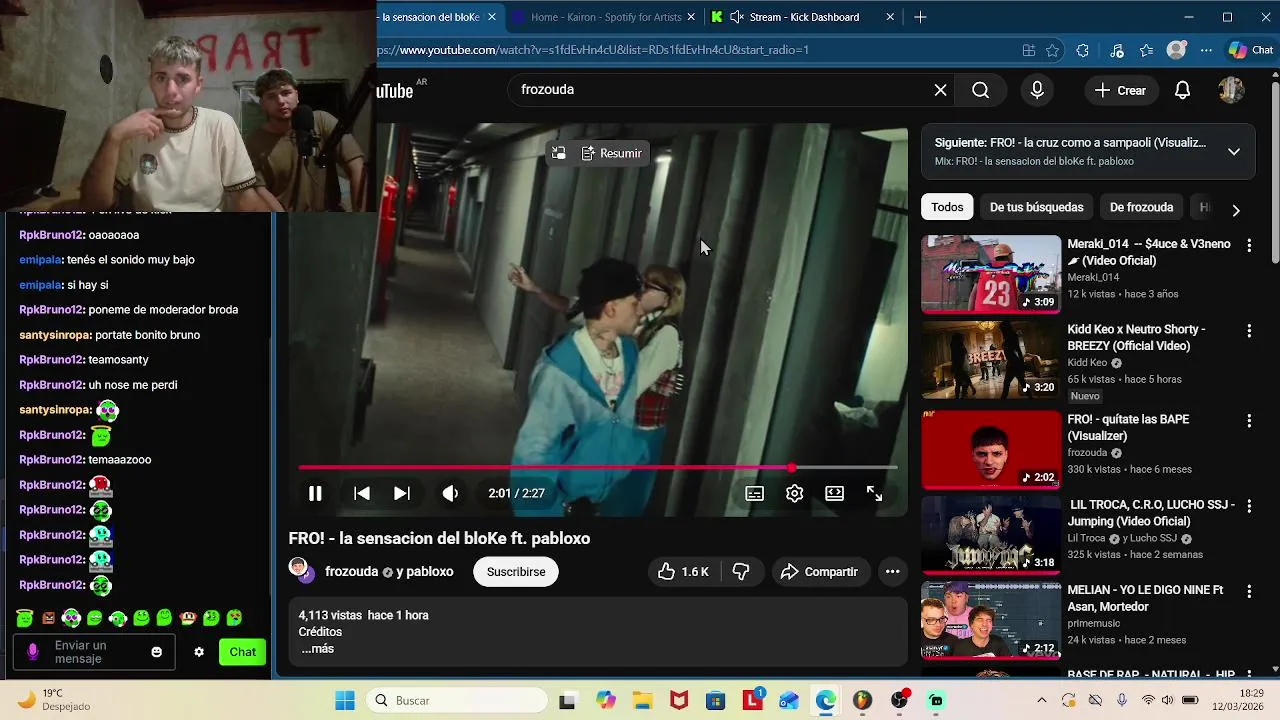This screenshot has height=720, width=1280.
Task: Open the weather widget 19°C
Action: tap(55, 700)
